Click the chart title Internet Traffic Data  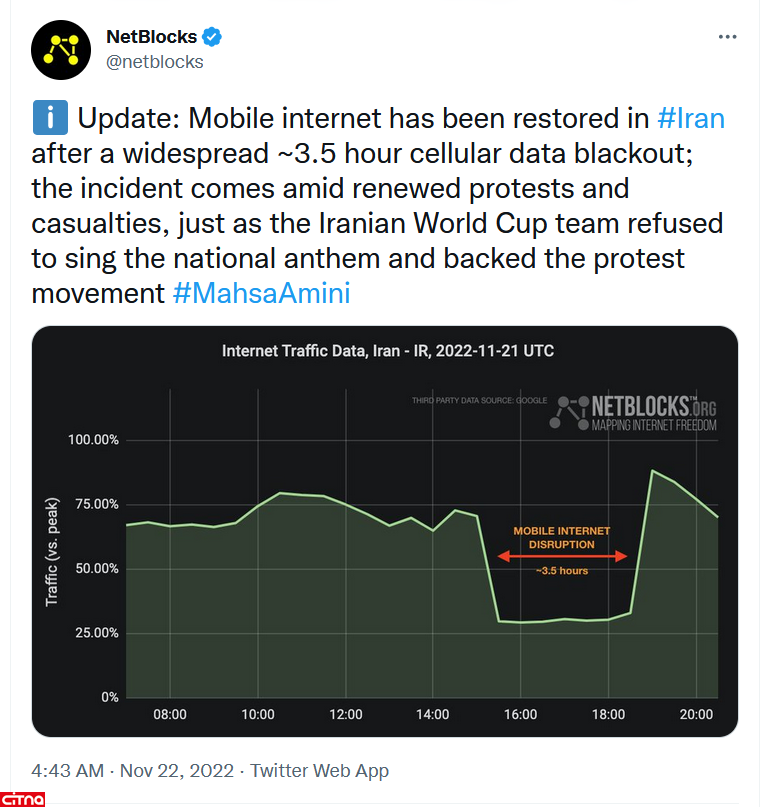point(387,351)
